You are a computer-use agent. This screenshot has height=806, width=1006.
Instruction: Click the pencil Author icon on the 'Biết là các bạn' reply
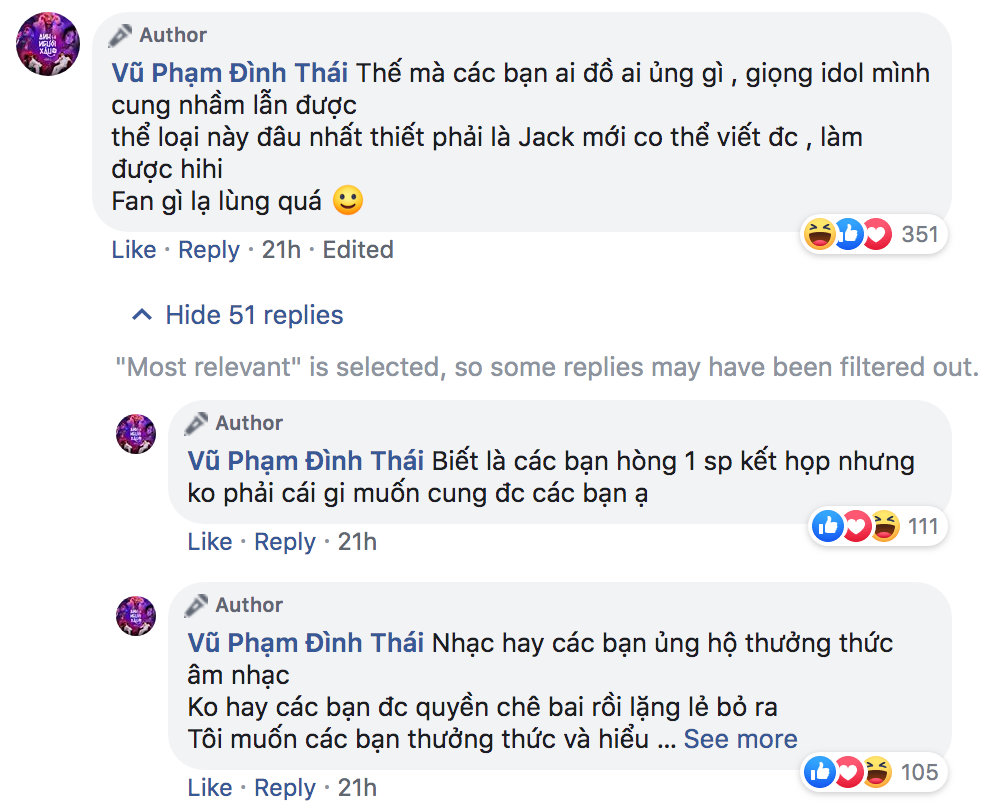[x=197, y=423]
